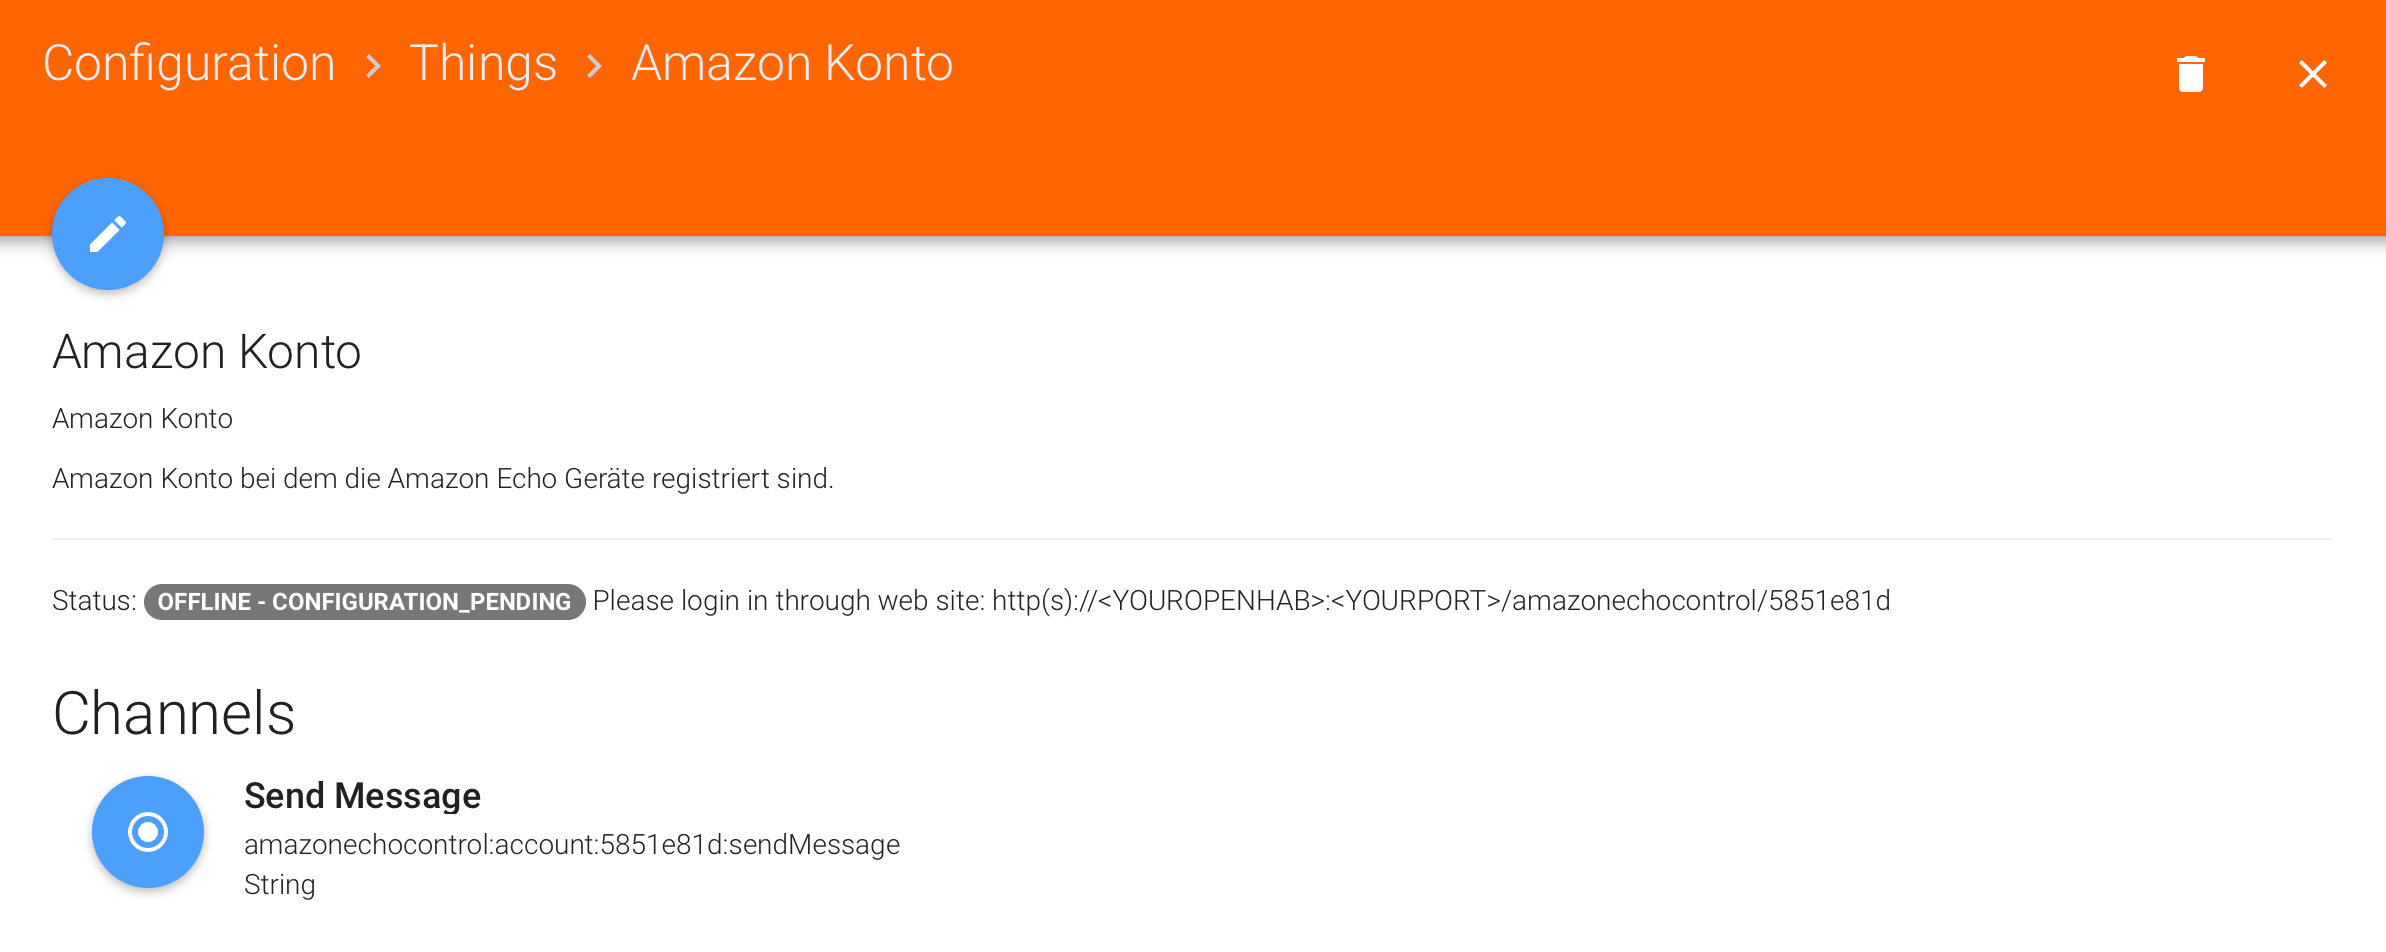
Task: Click the Channels section heading
Action: 174,714
